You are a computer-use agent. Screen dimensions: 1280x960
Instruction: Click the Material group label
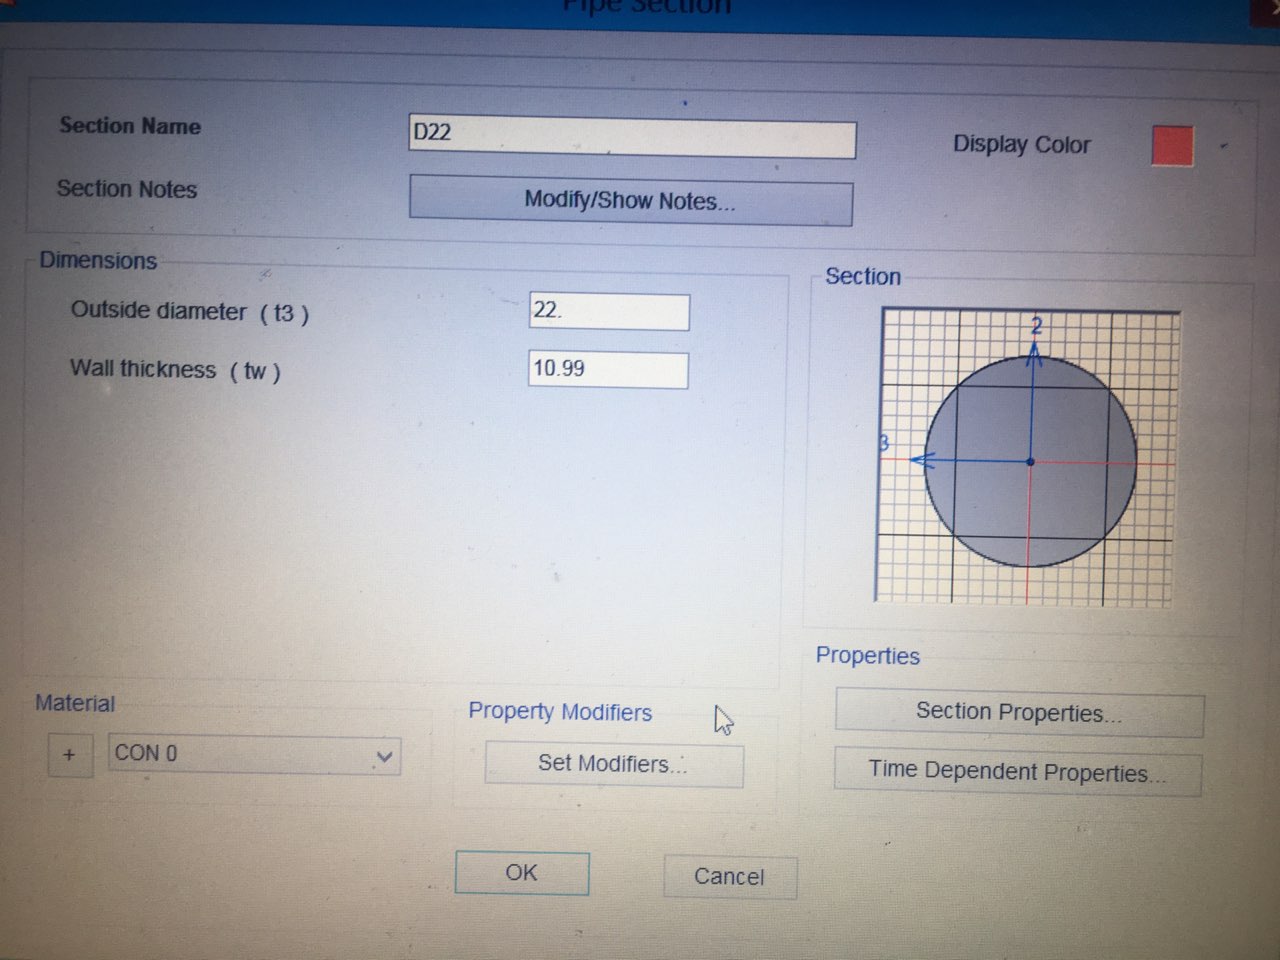click(75, 703)
